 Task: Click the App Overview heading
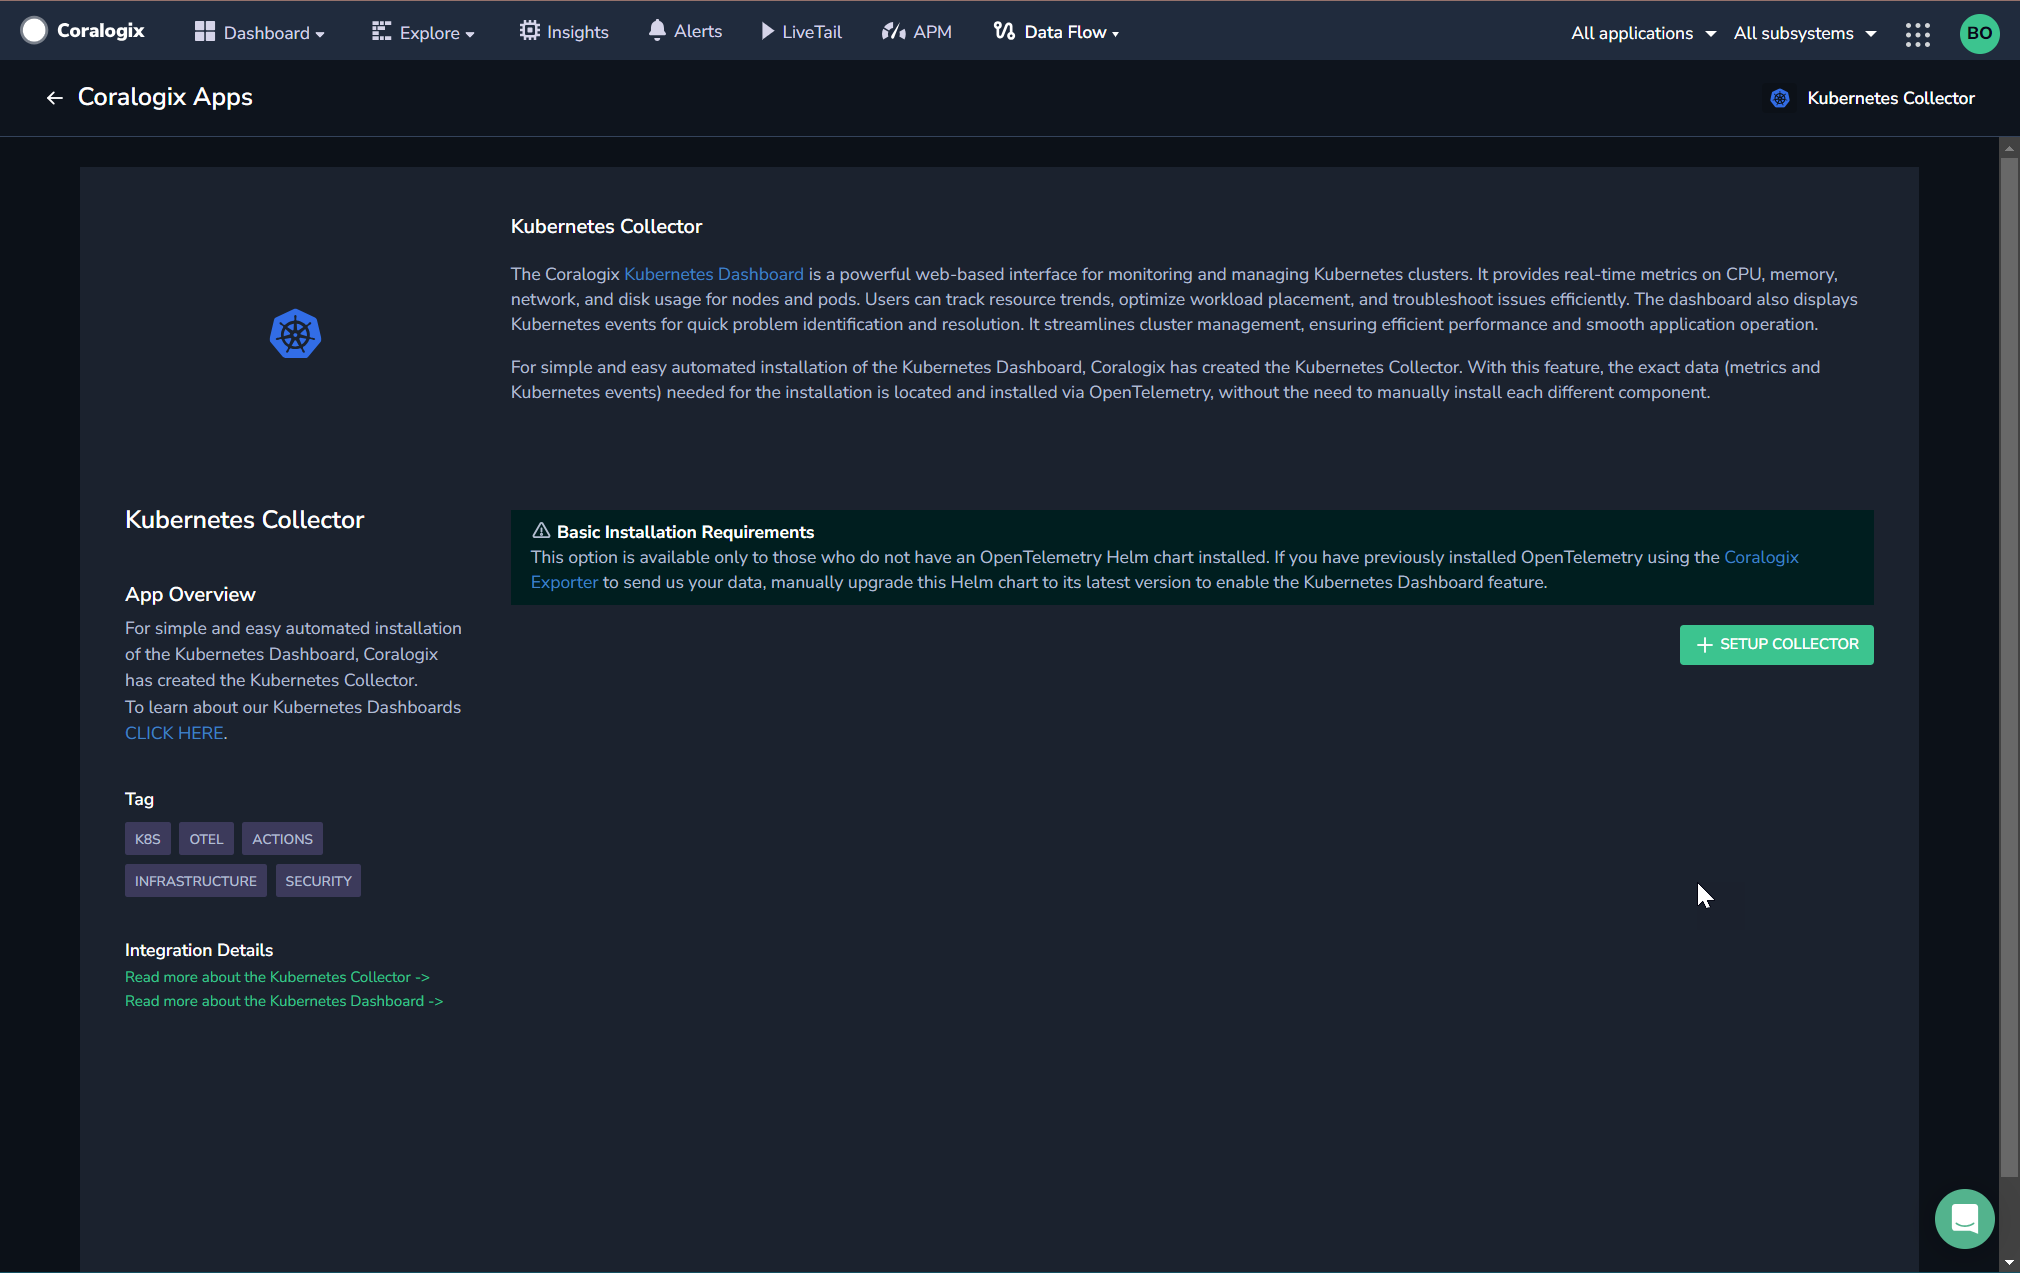[x=190, y=594]
